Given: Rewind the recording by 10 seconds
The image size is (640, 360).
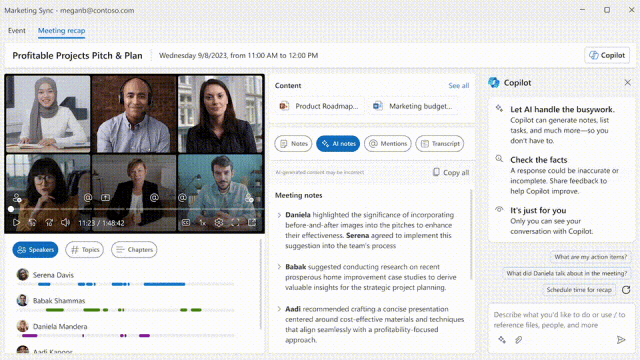Looking at the screenshot, I should 32,223.
